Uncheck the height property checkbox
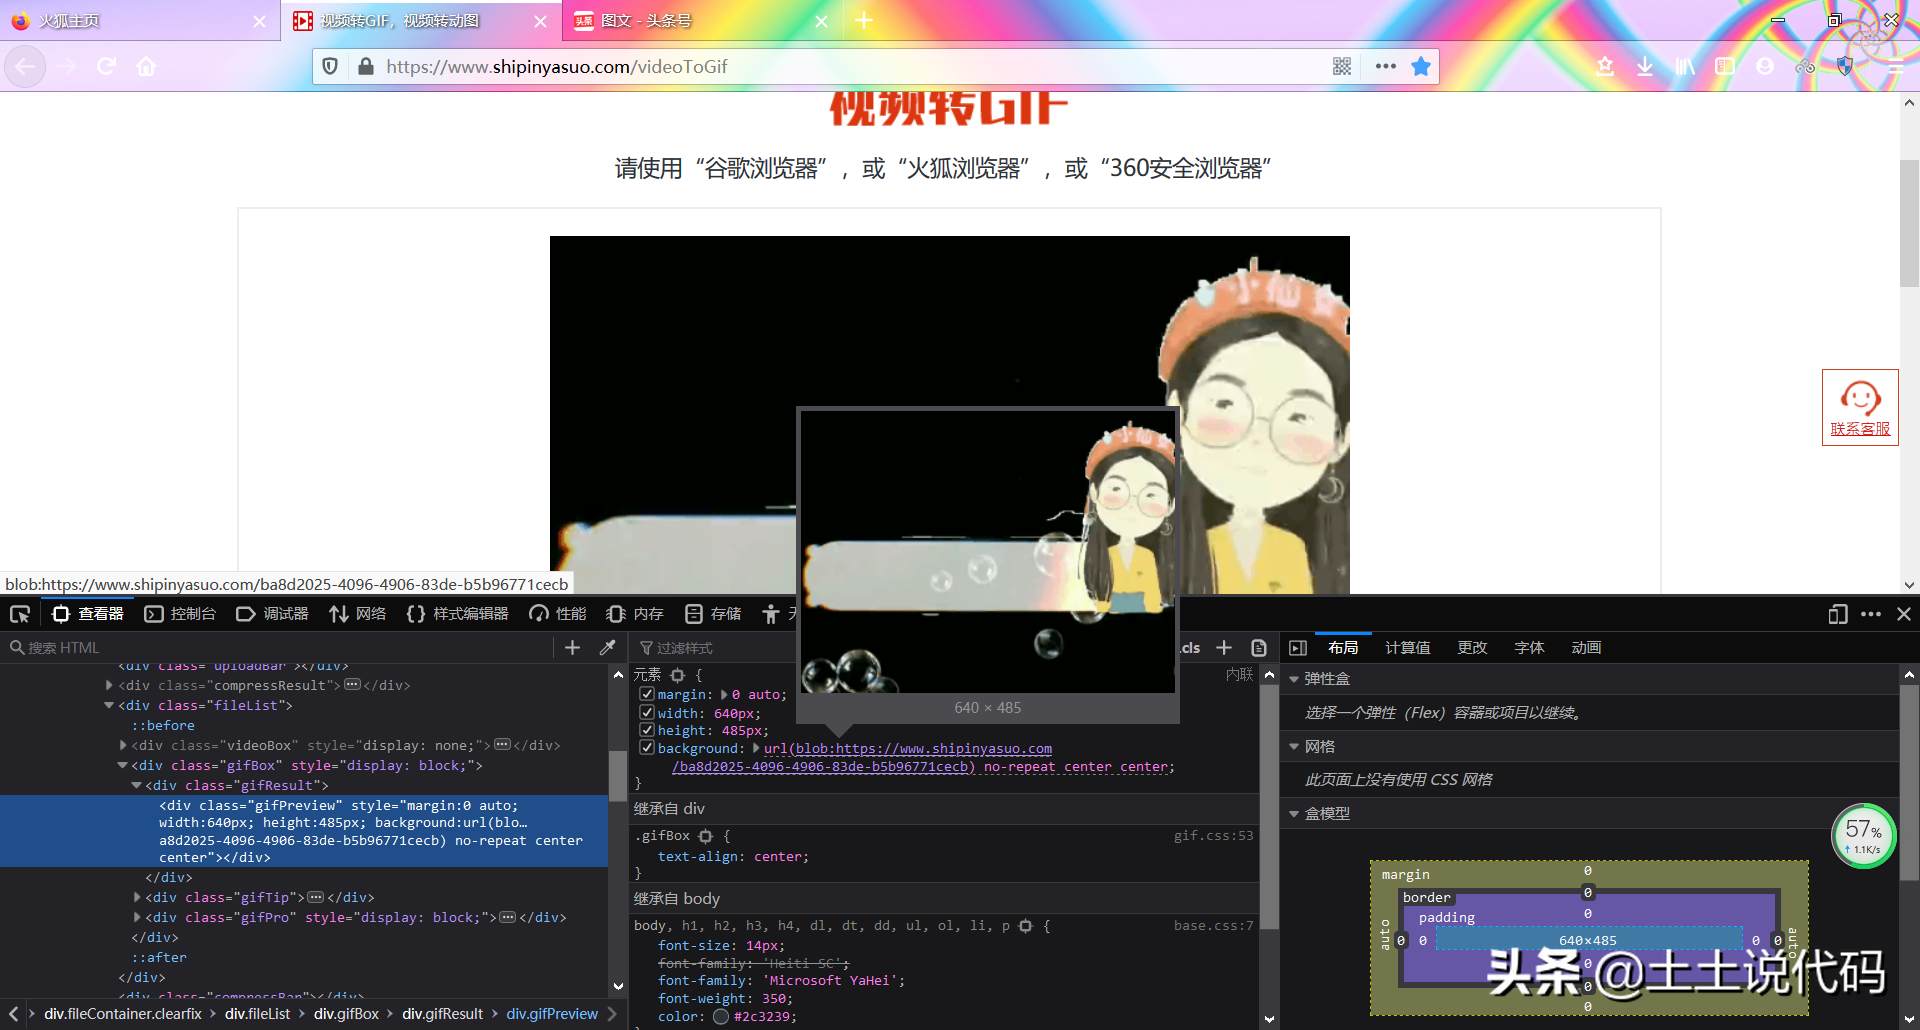The width and height of the screenshot is (1920, 1030). [647, 730]
